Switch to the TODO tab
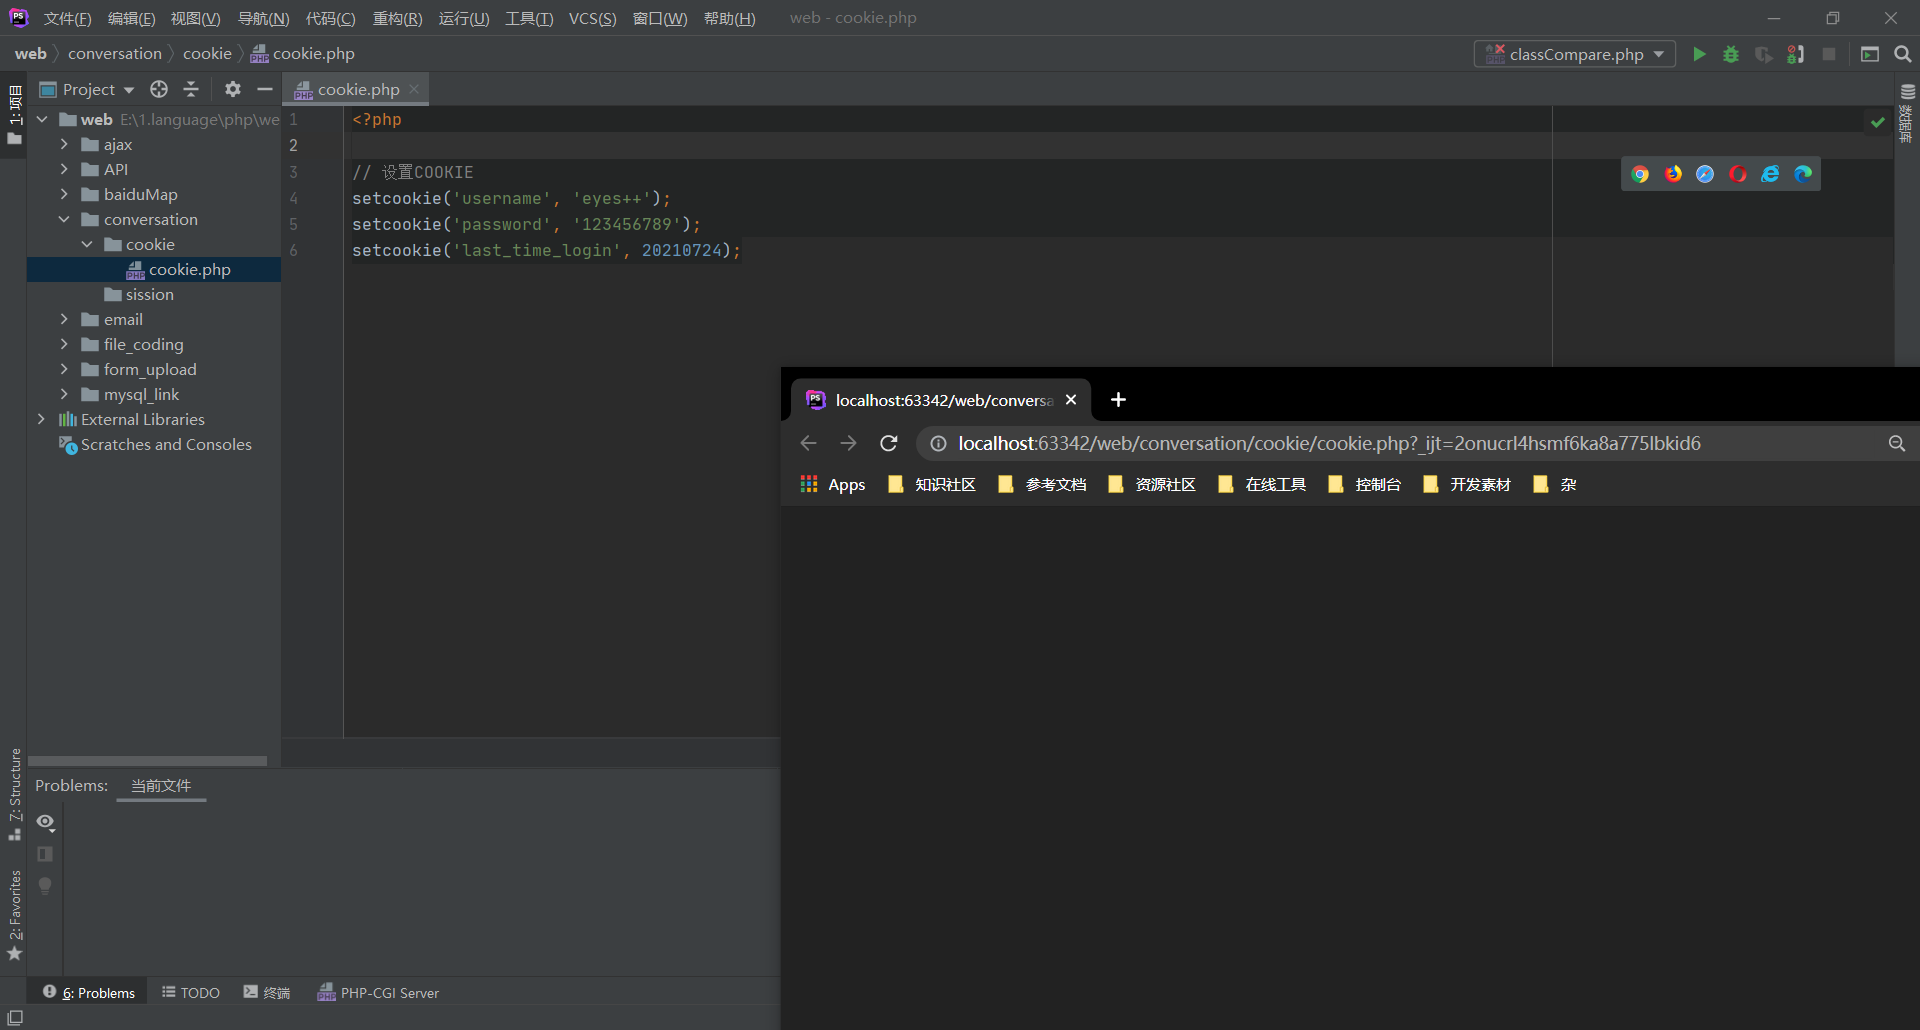Screen dimensions: 1920x1030 pos(190,992)
